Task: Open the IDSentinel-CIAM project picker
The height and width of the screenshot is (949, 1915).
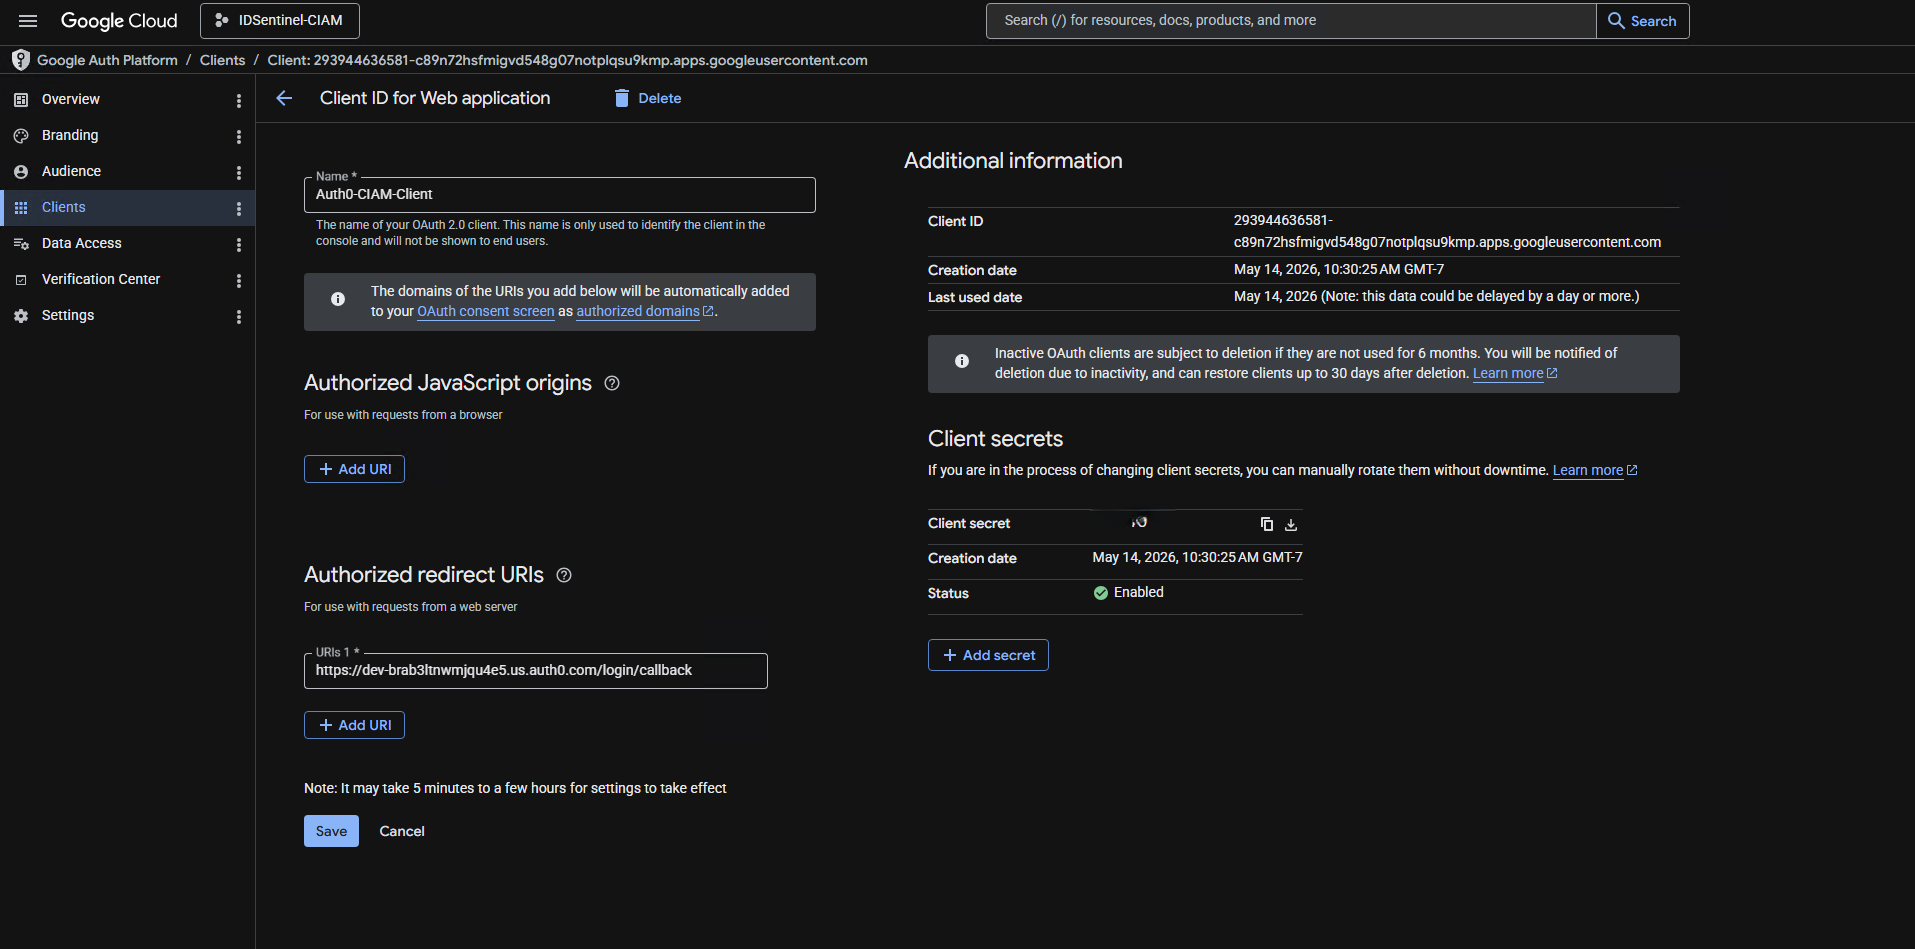Action: pyautogui.click(x=280, y=21)
